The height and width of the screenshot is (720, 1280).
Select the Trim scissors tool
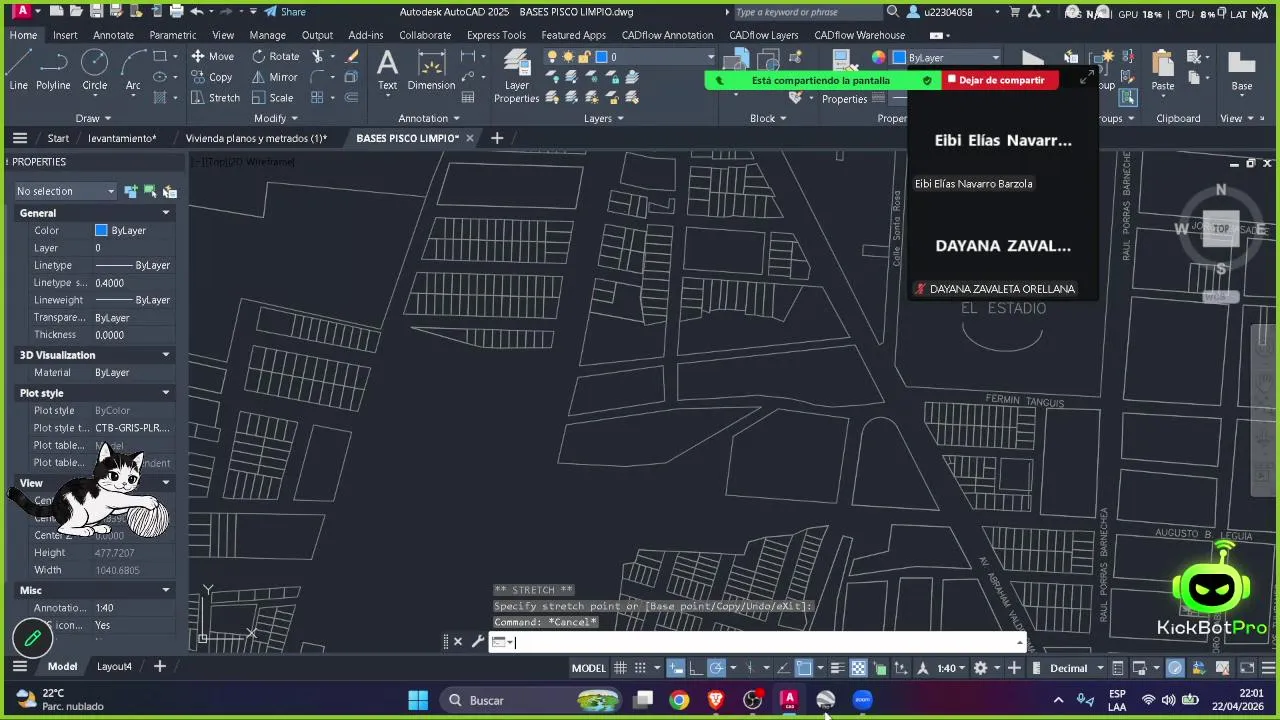[x=318, y=56]
